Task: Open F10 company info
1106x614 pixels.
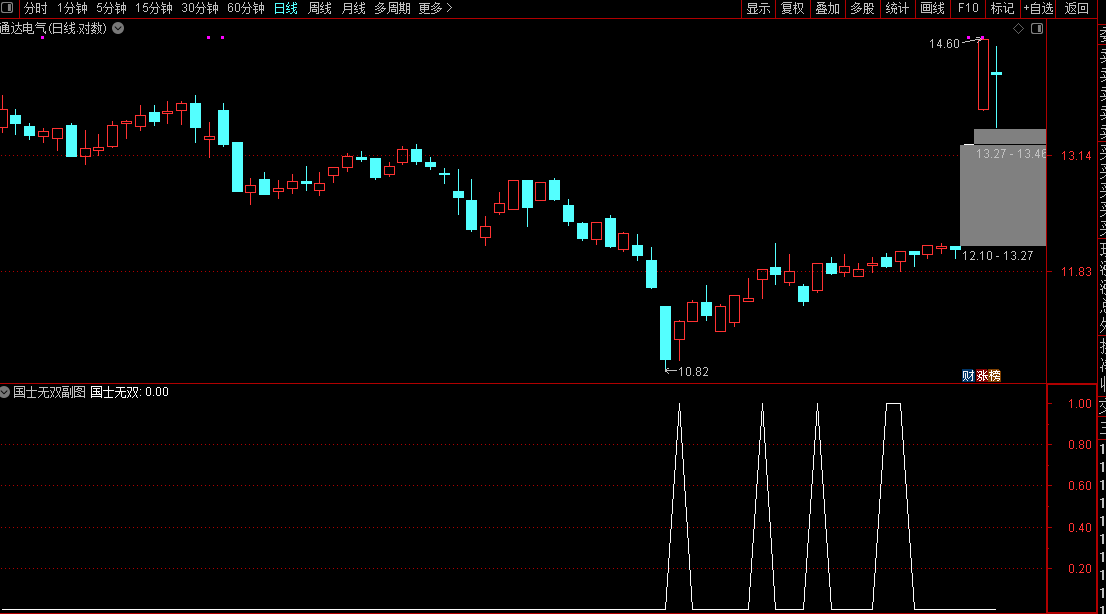Action: (968, 8)
